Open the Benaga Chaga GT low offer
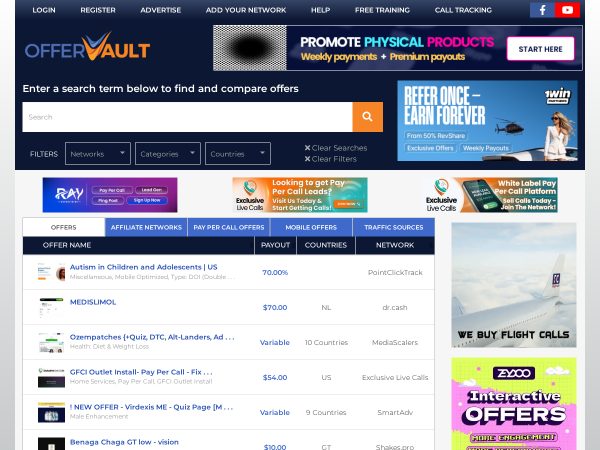The width and height of the screenshot is (600, 450). [124, 442]
